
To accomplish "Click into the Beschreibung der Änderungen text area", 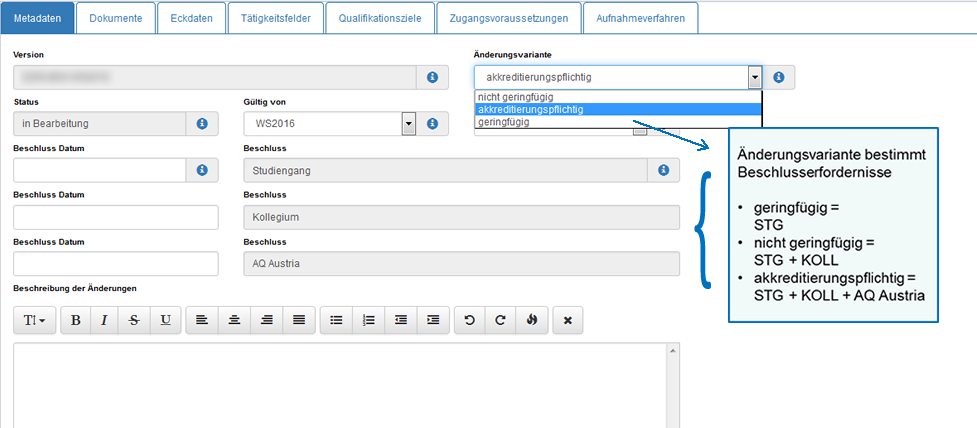I will tap(340, 385).
